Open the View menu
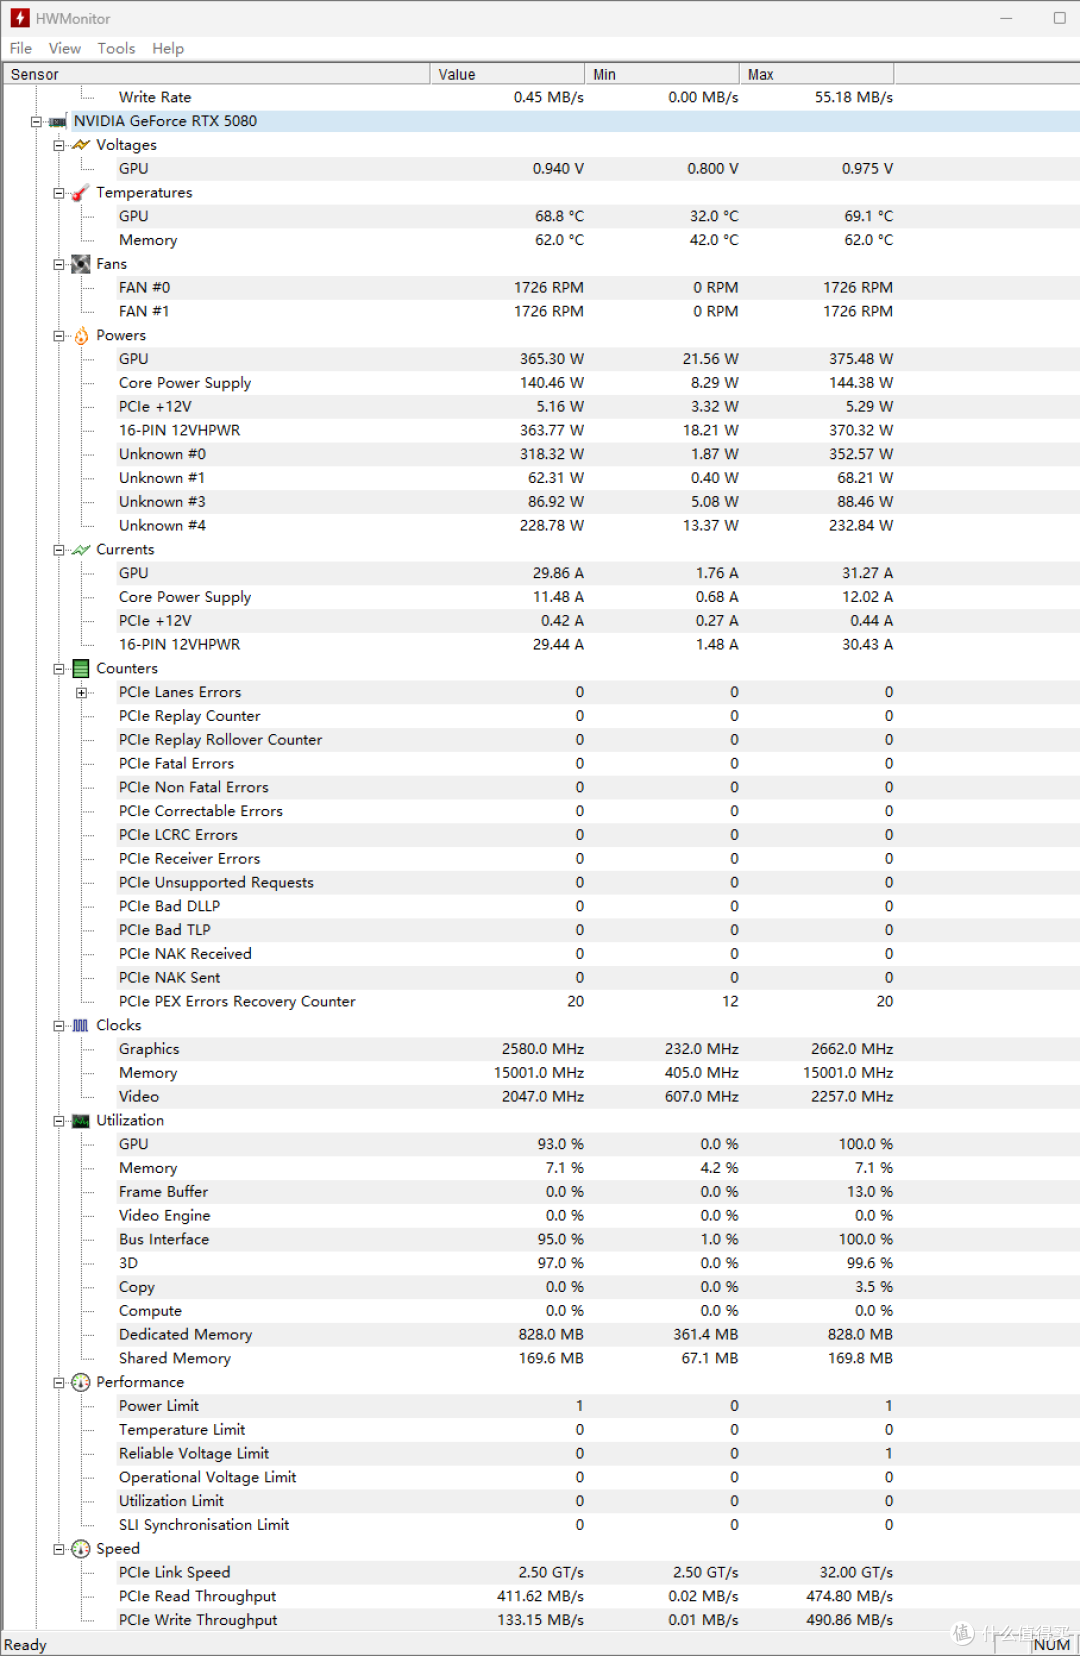1080x1656 pixels. [x=65, y=48]
